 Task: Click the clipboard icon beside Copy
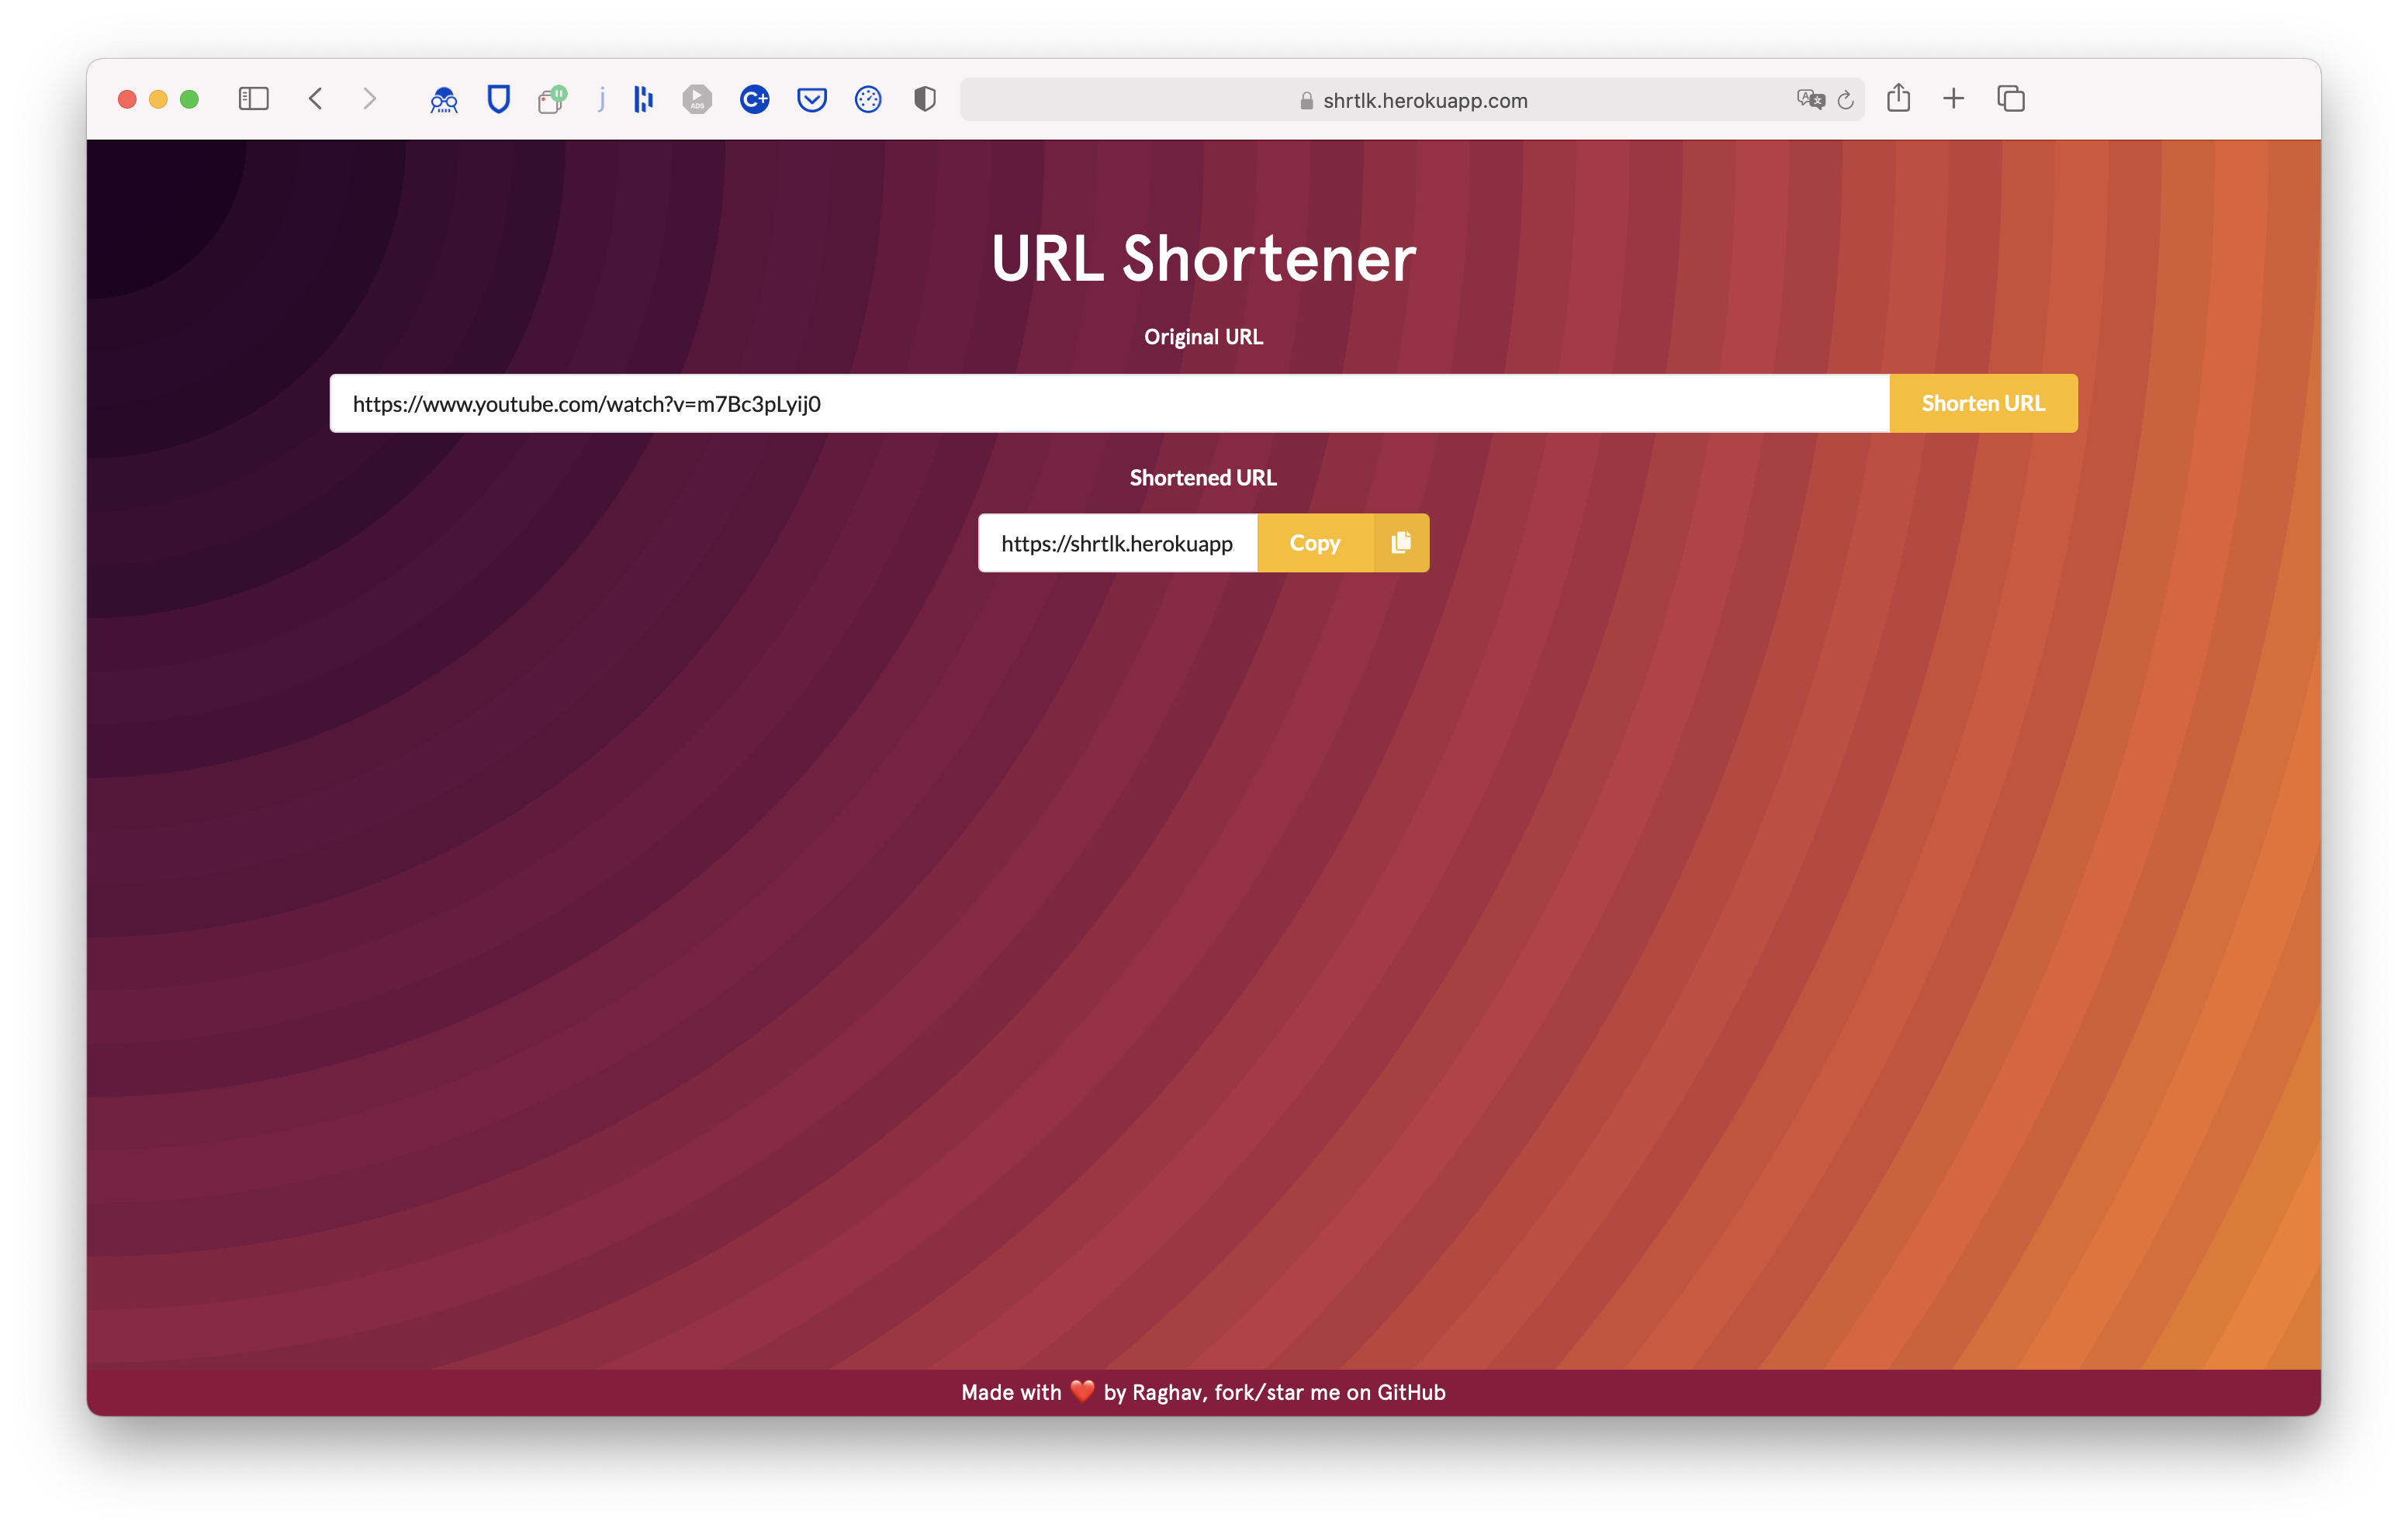tap(1401, 543)
